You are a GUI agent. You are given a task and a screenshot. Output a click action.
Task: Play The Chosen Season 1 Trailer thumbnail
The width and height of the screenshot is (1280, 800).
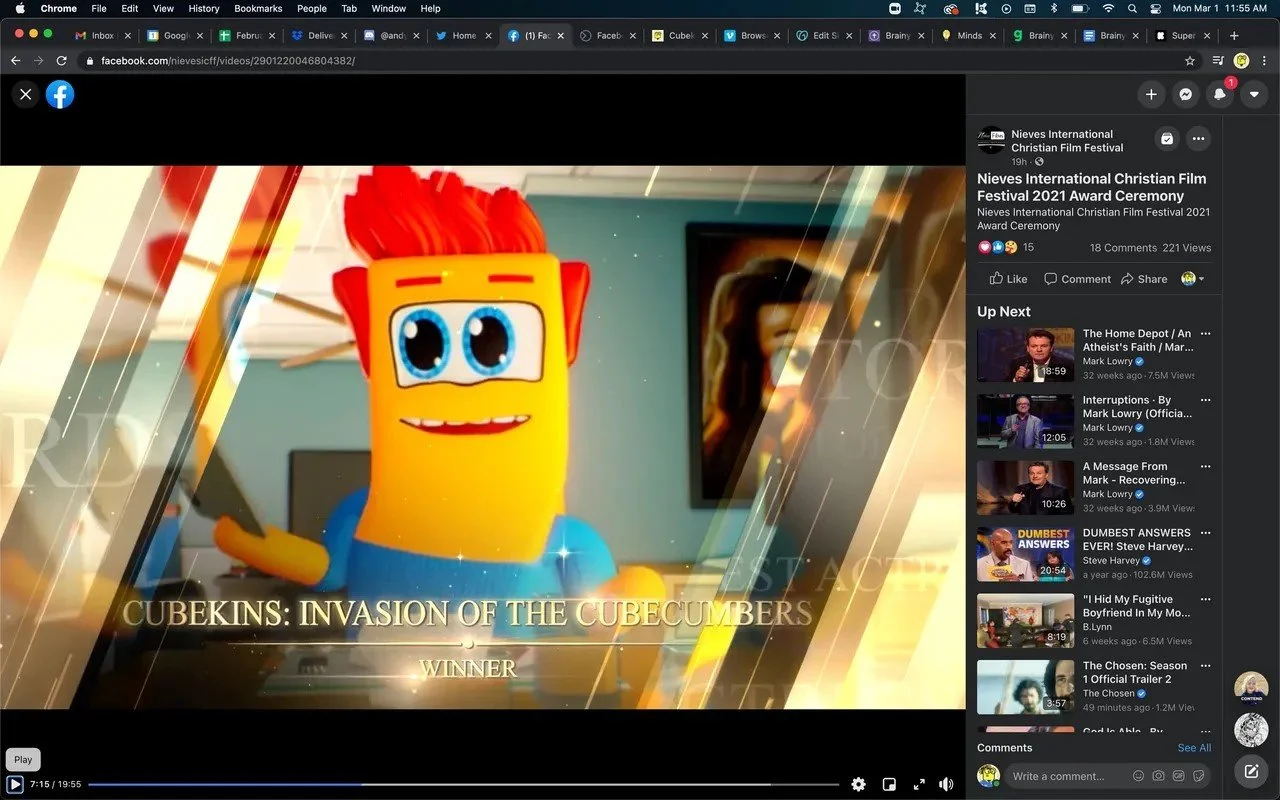1025,686
